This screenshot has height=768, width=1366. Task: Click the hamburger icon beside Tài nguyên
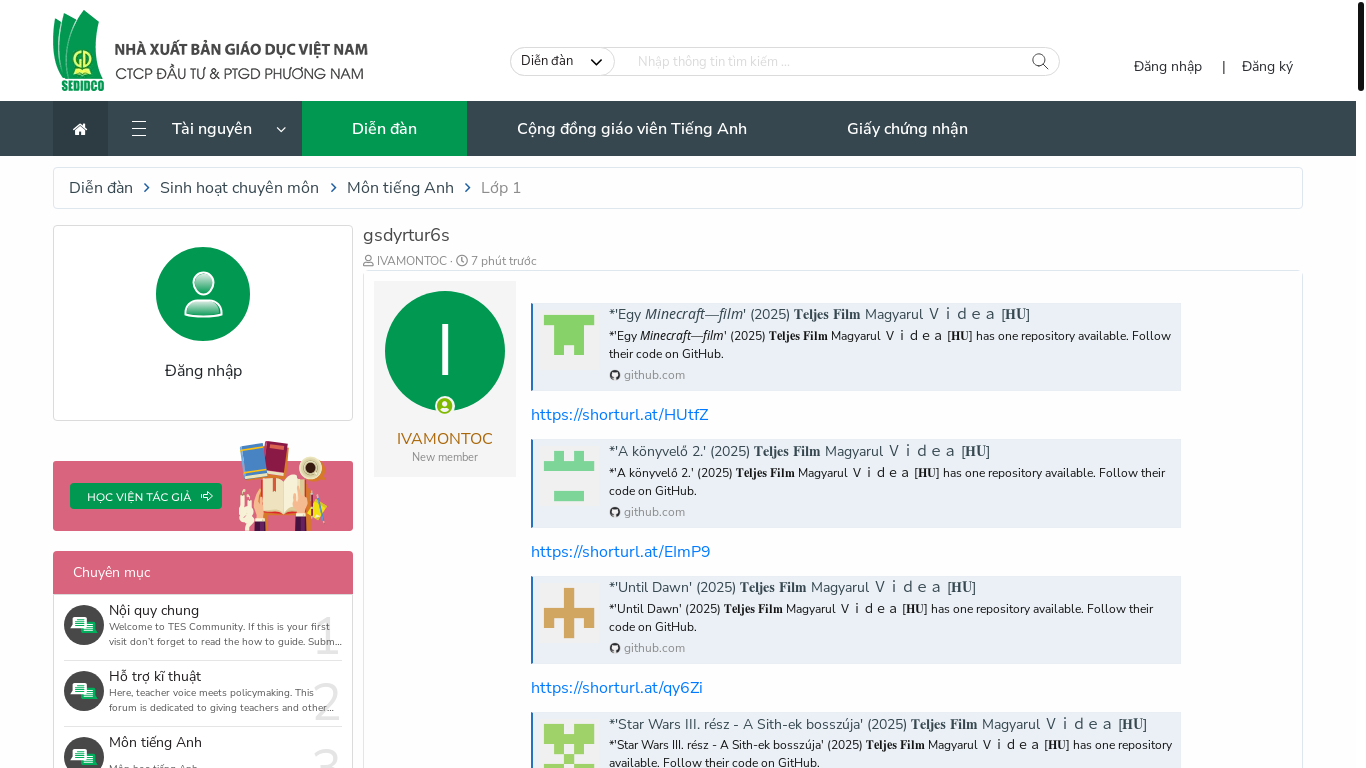click(139, 129)
